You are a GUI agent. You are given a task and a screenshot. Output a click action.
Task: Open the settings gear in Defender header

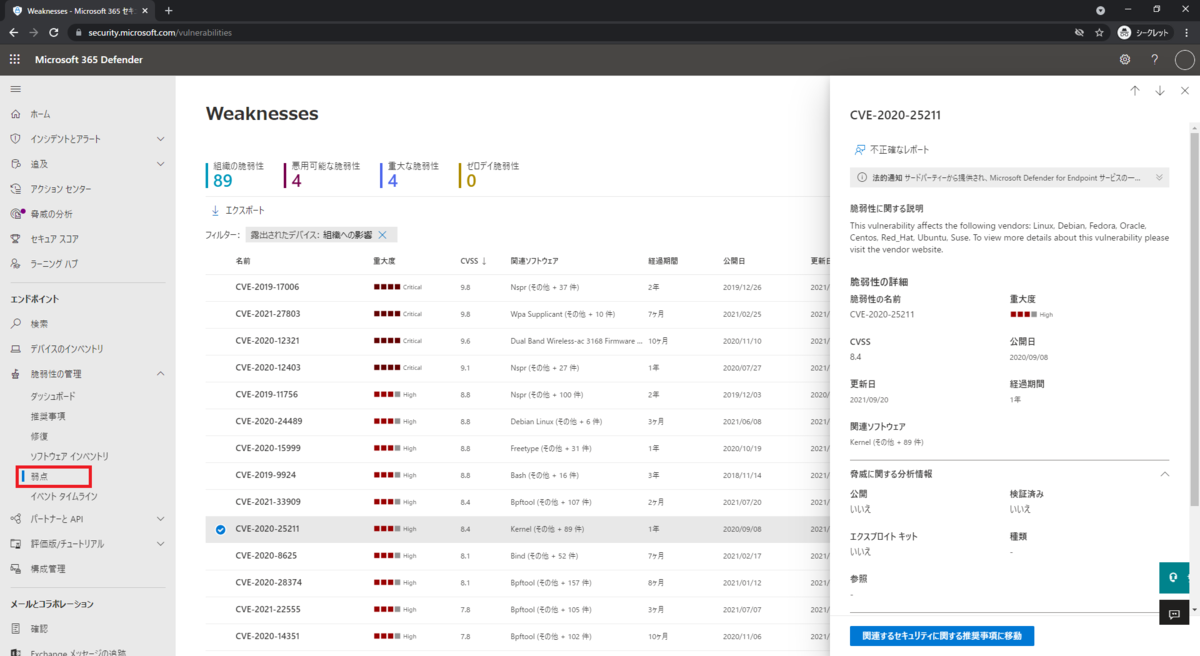click(1125, 60)
